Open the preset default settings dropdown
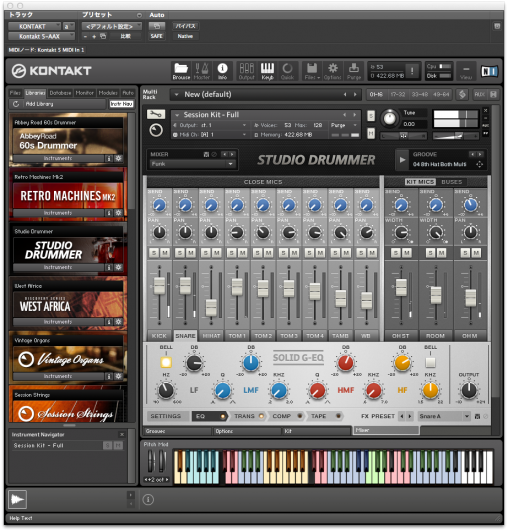This screenshot has height=531, width=508. 111,26
